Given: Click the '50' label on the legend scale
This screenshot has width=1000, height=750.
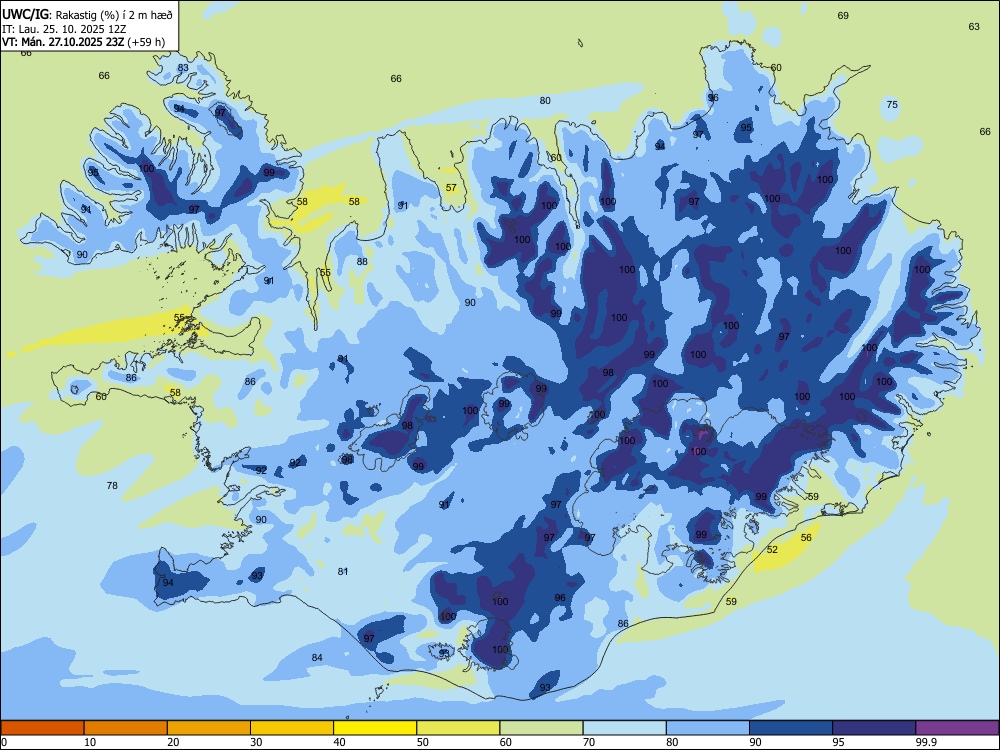Looking at the screenshot, I should (422, 742).
